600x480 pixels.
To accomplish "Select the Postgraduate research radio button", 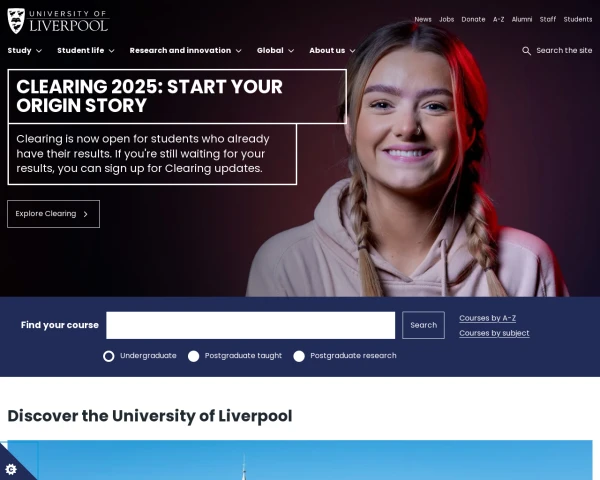I will (x=299, y=356).
